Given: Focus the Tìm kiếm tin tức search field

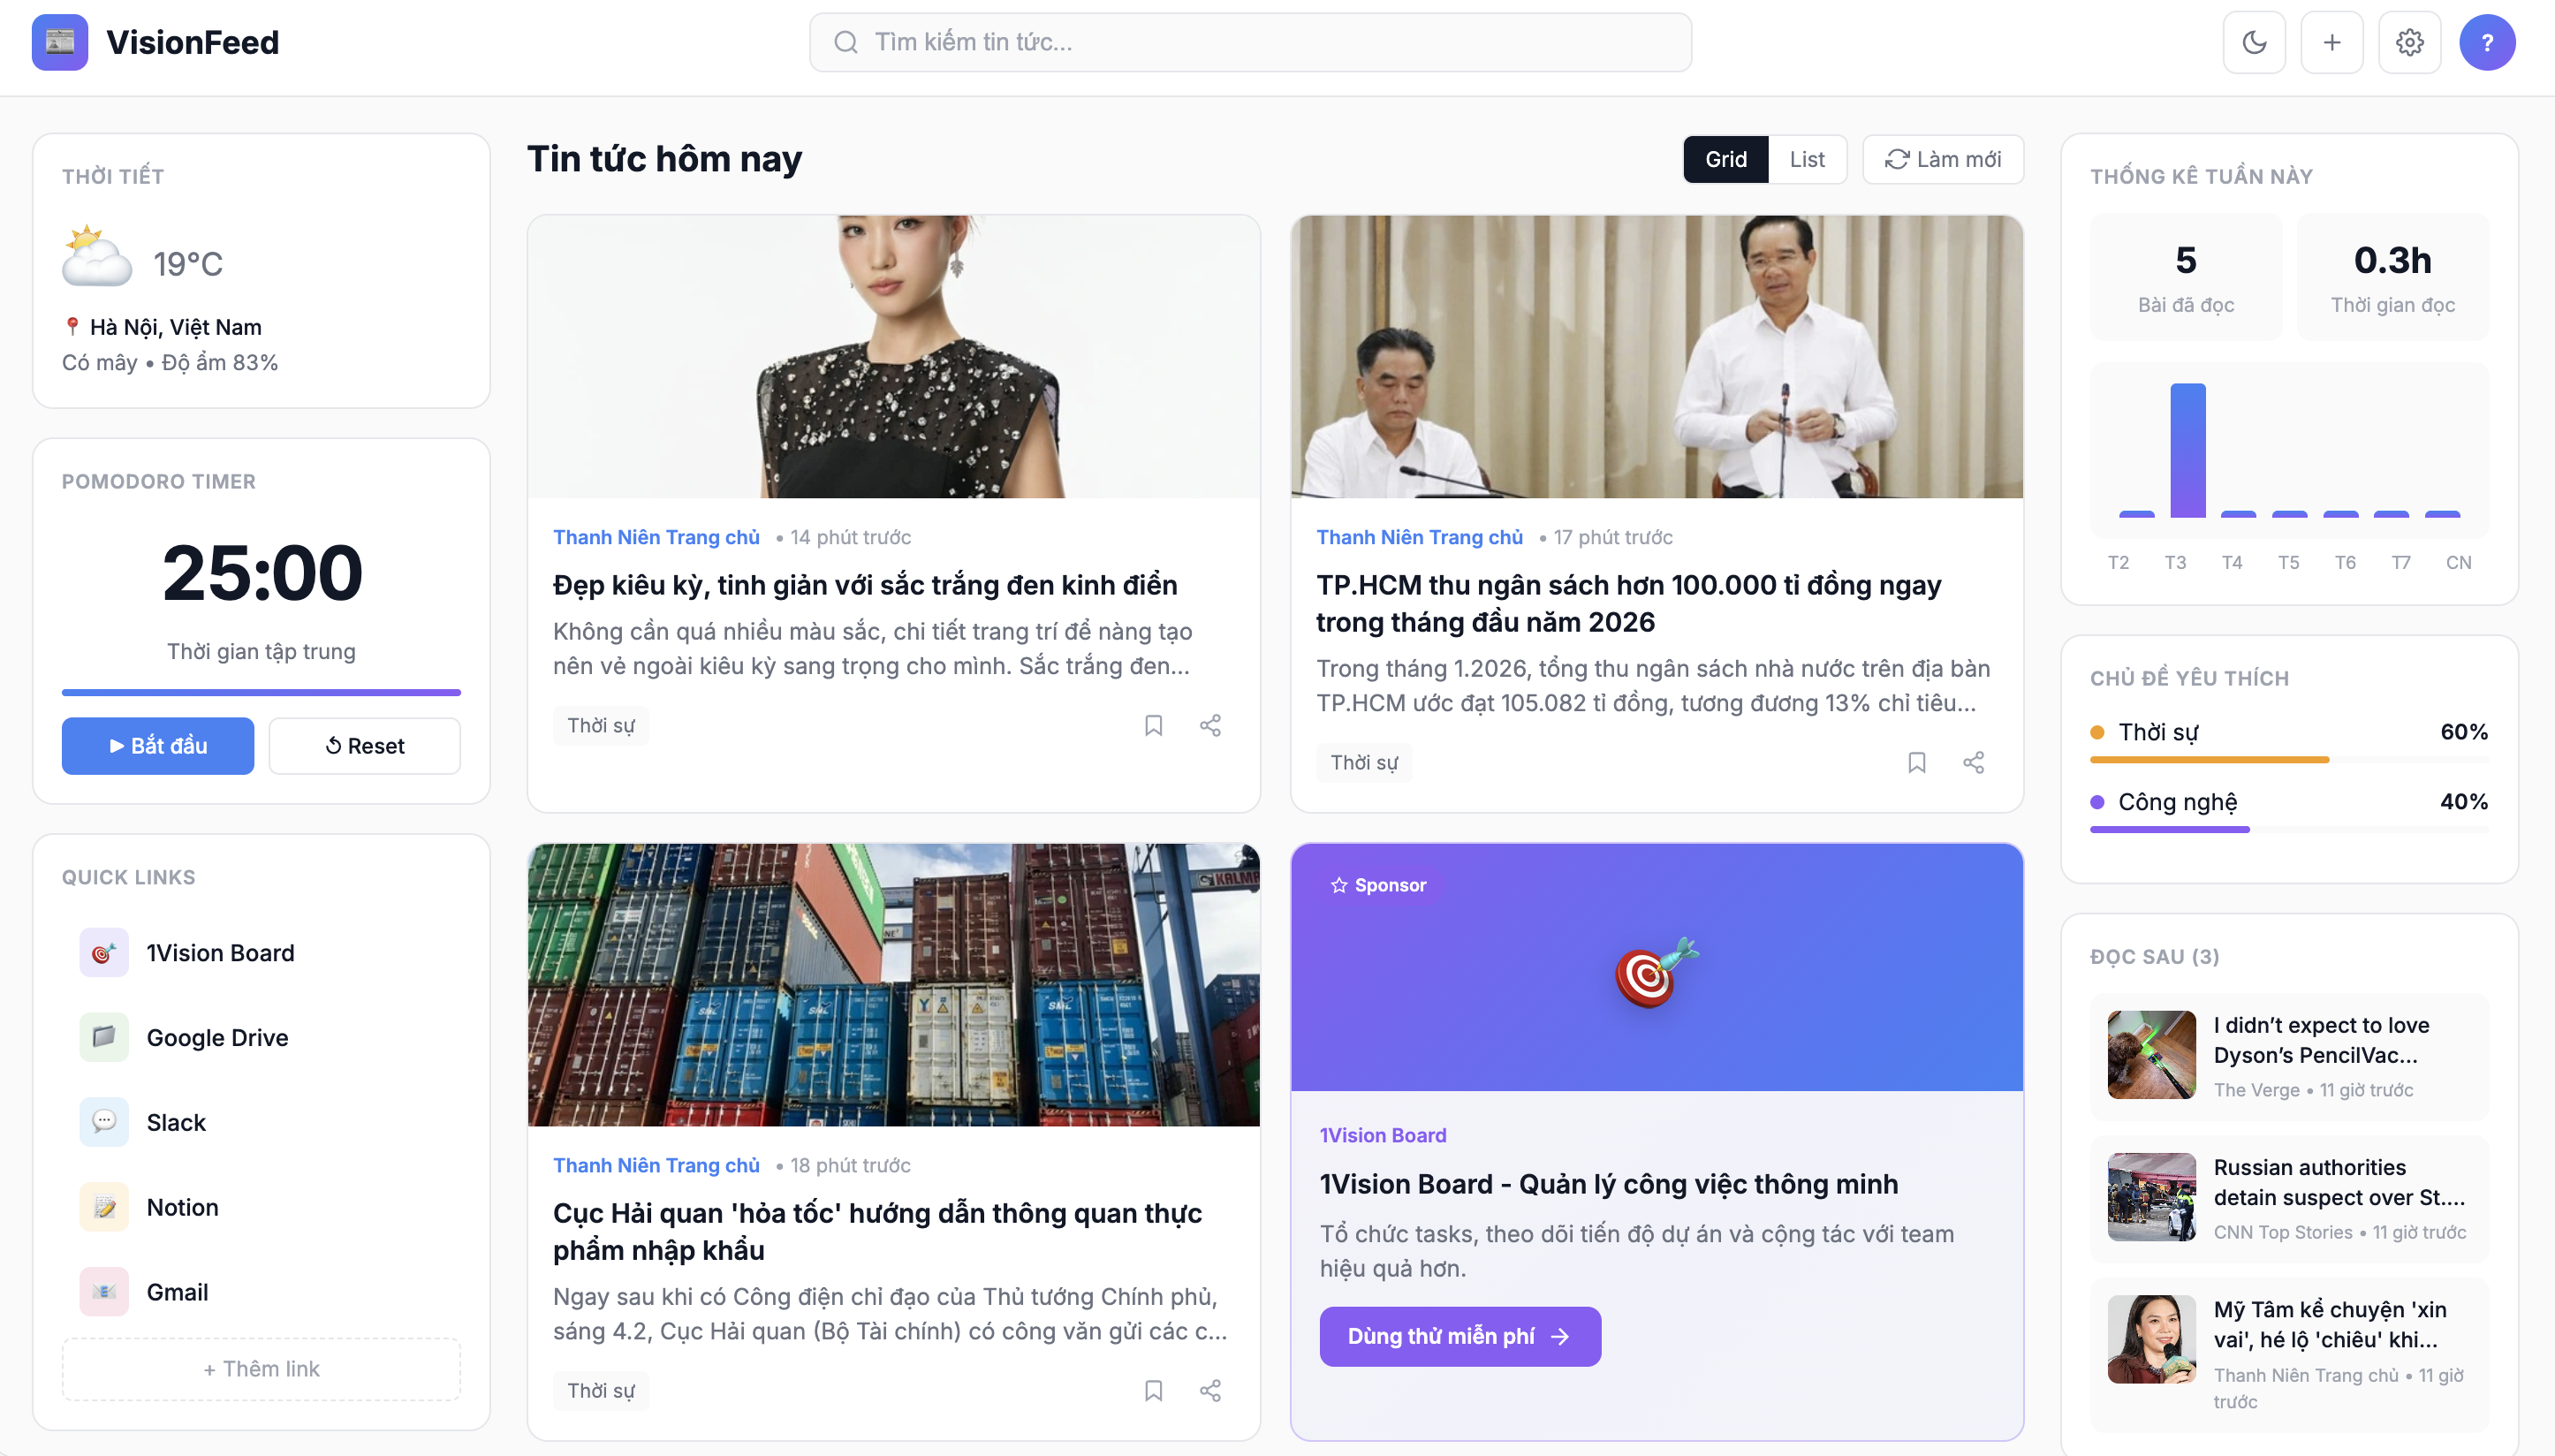Looking at the screenshot, I should pos(1250,42).
